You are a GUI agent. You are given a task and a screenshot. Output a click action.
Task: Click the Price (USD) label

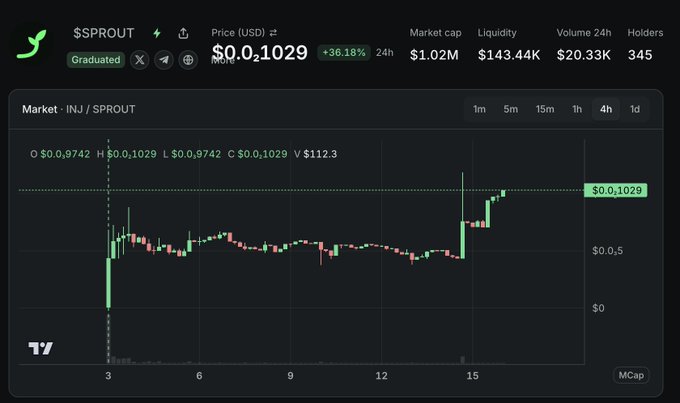point(238,33)
